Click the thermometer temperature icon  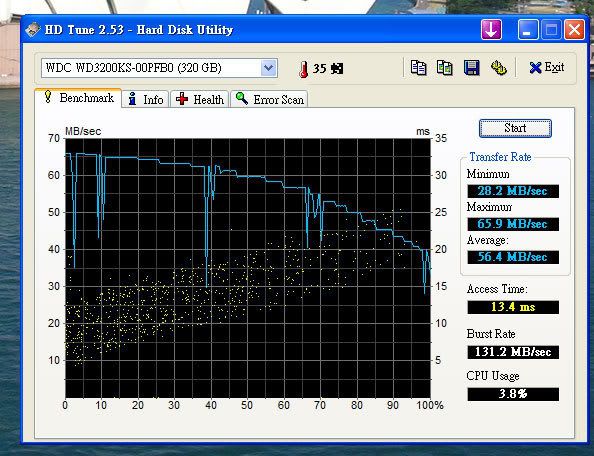coord(303,69)
